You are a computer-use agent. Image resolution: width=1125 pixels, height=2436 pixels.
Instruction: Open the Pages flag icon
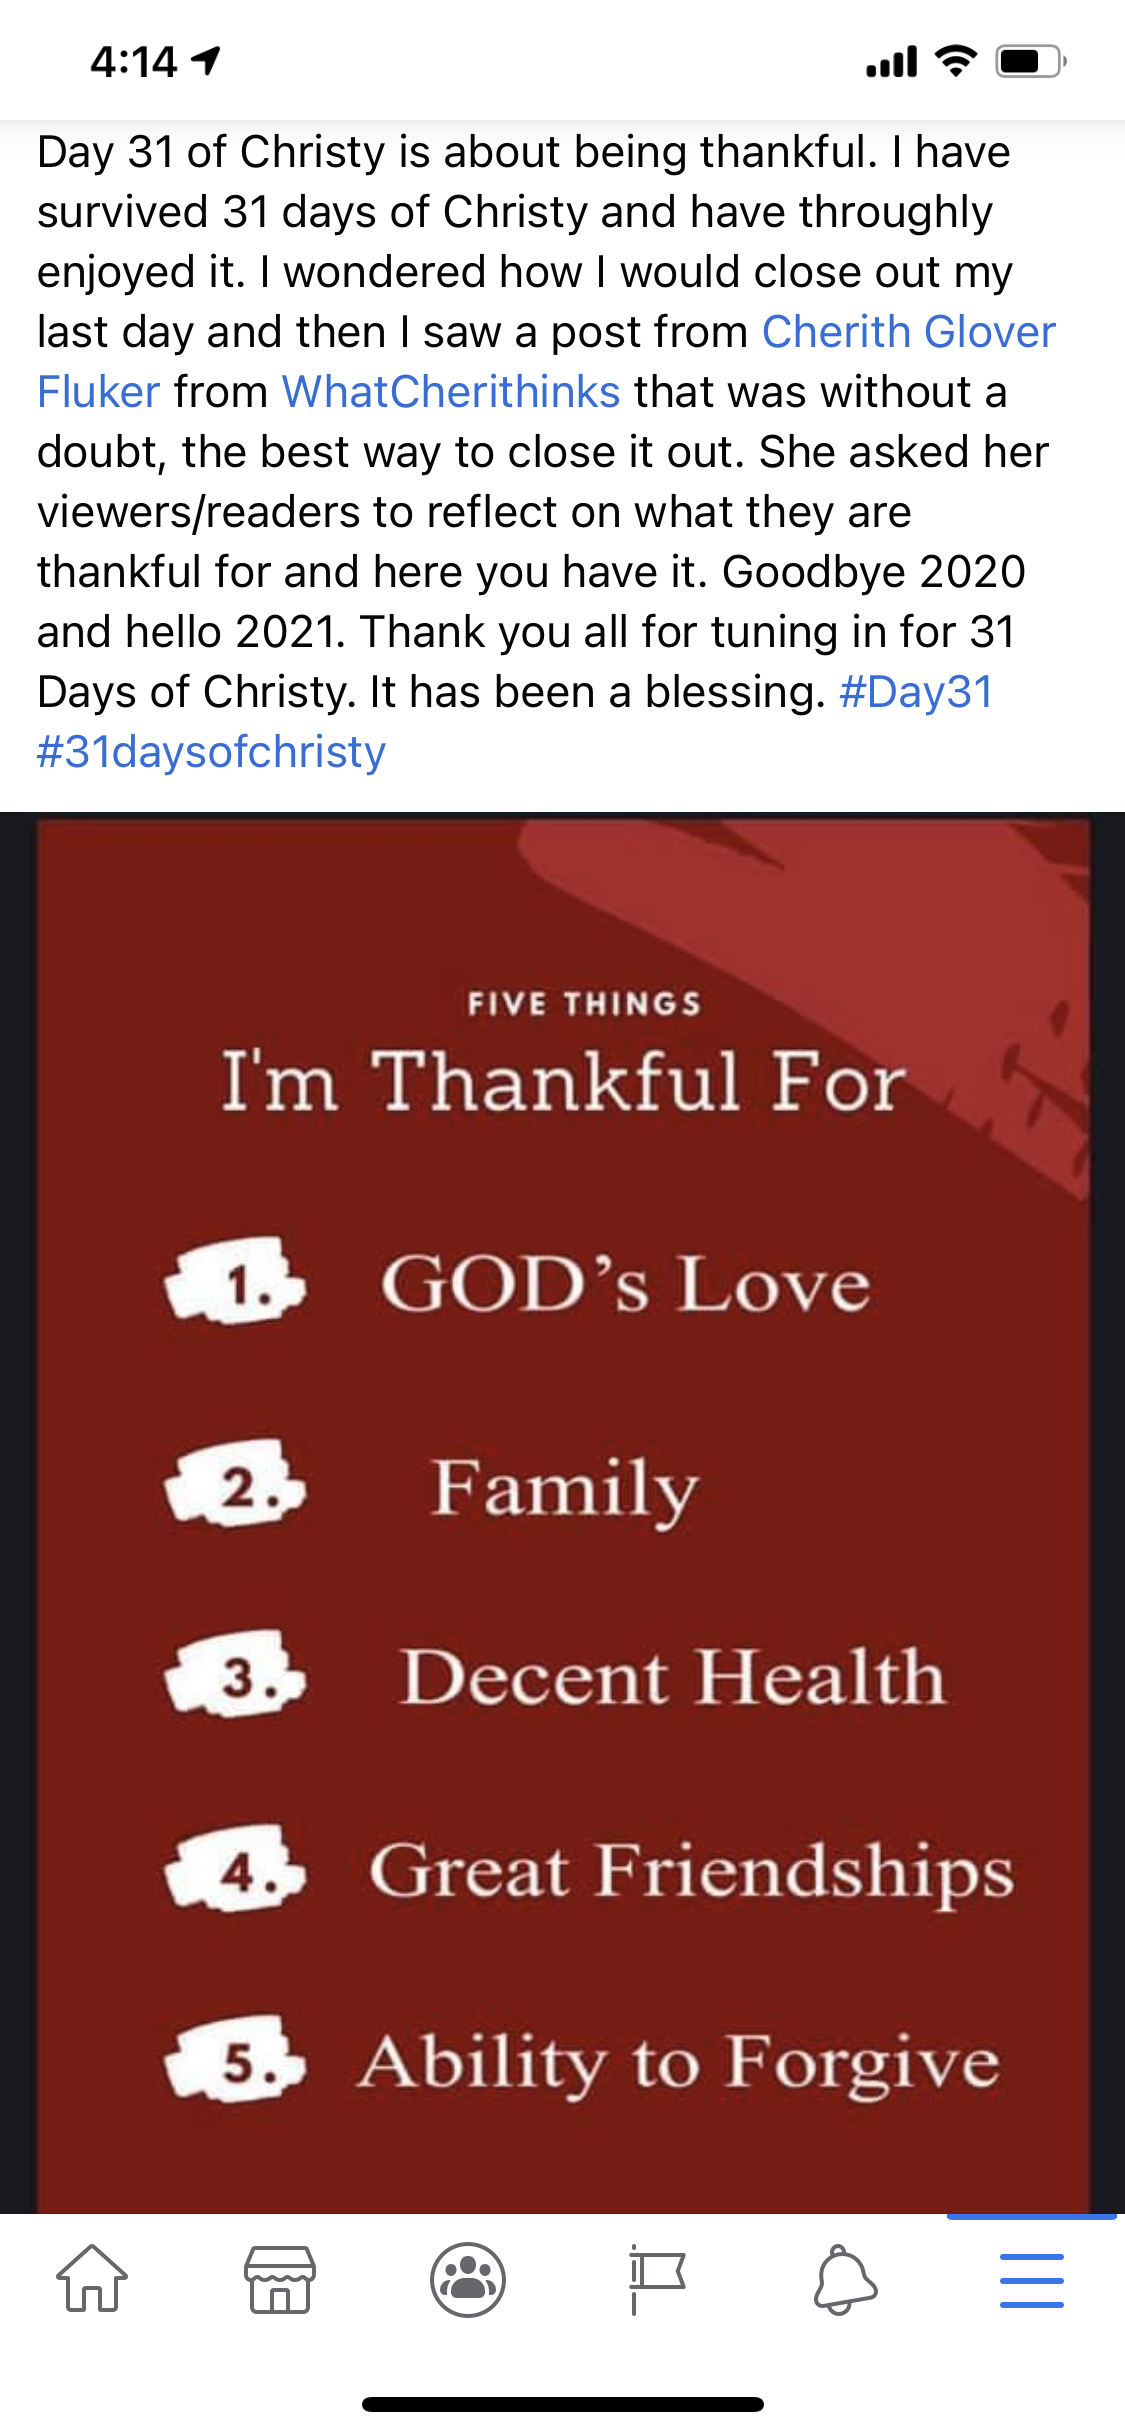pos(656,2279)
